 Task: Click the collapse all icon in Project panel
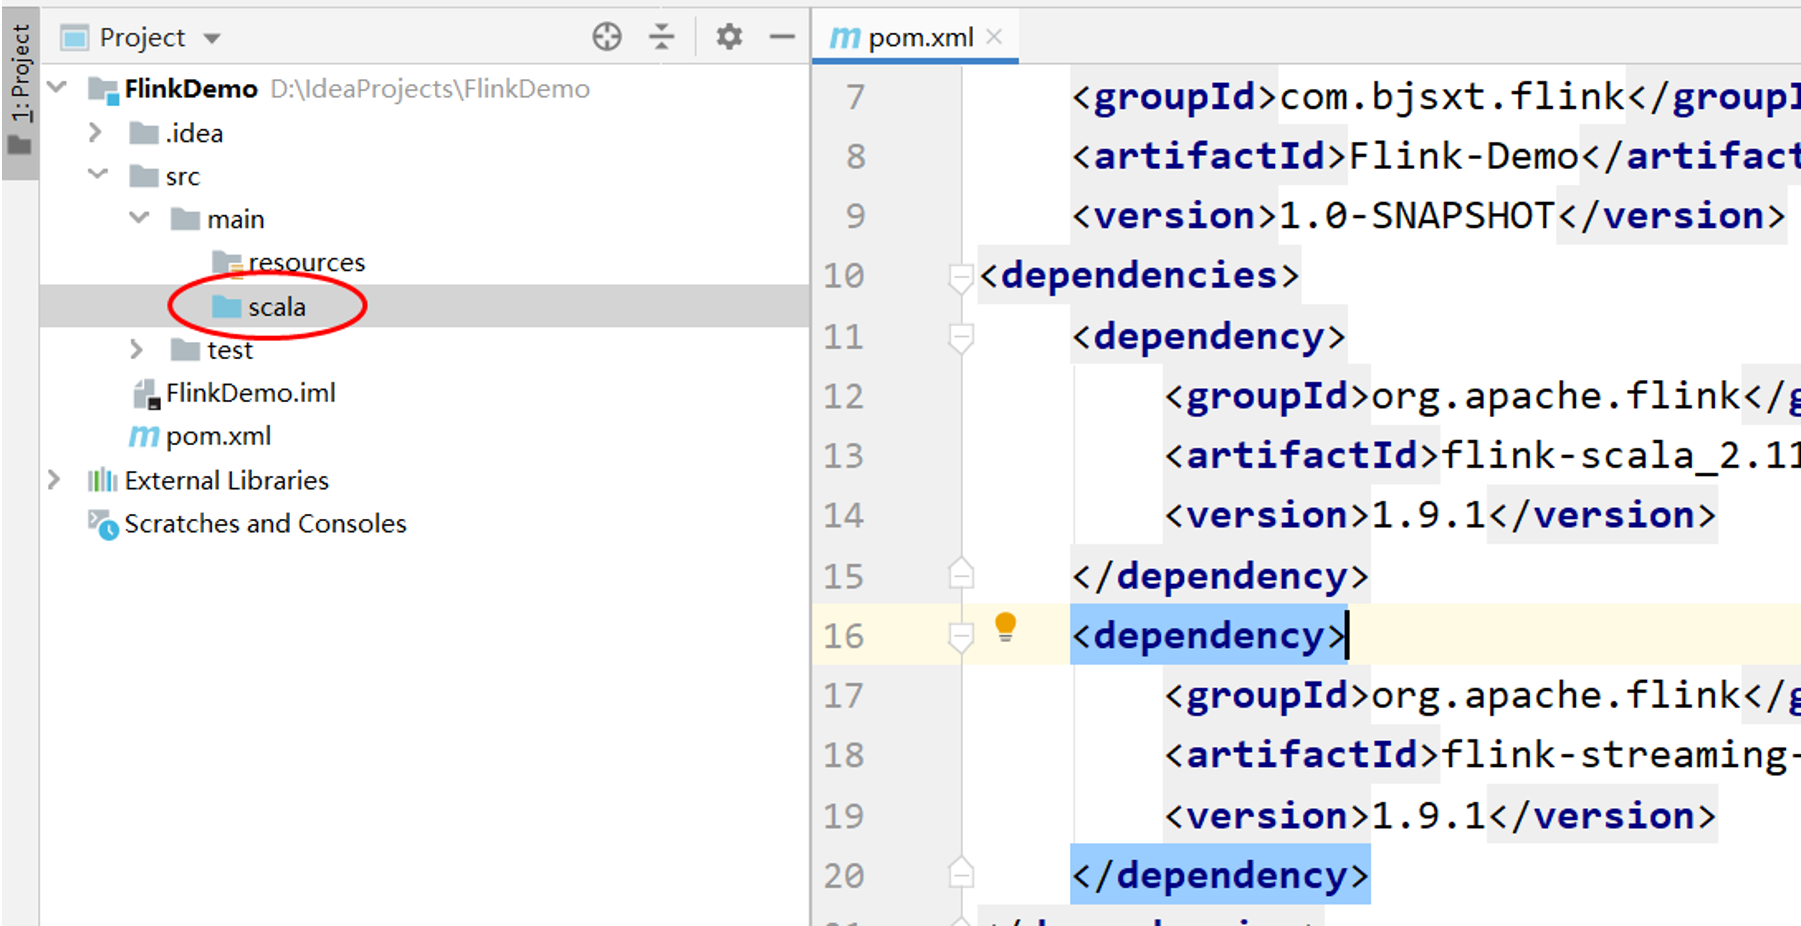662,37
